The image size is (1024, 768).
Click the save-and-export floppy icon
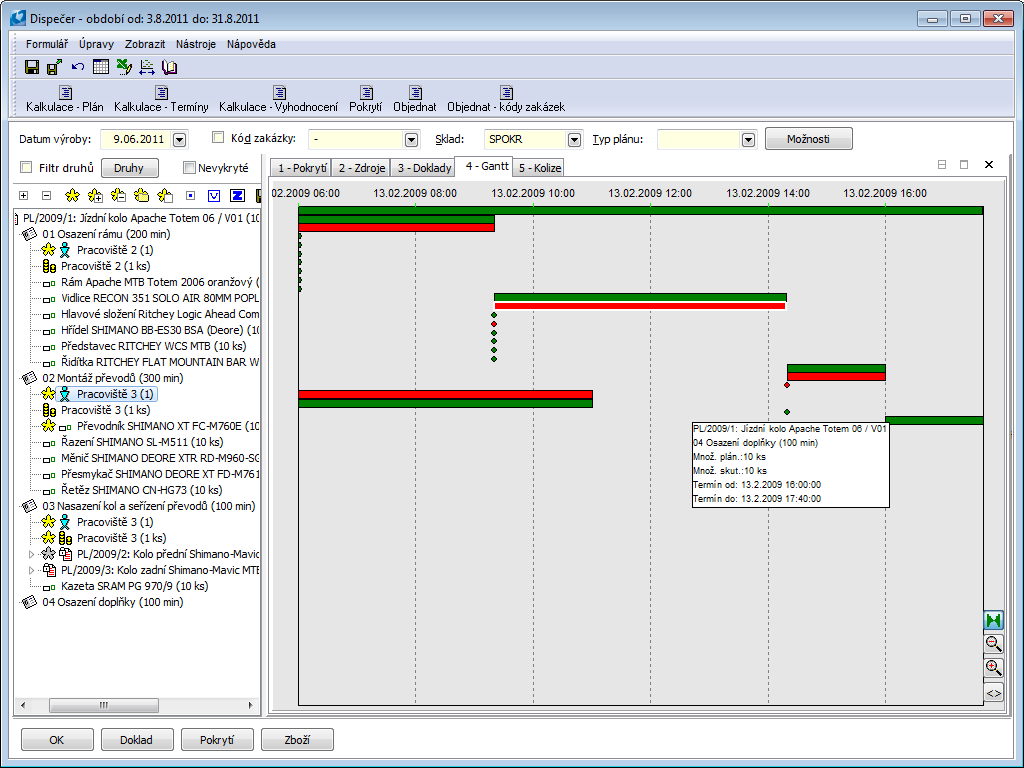(x=54, y=67)
